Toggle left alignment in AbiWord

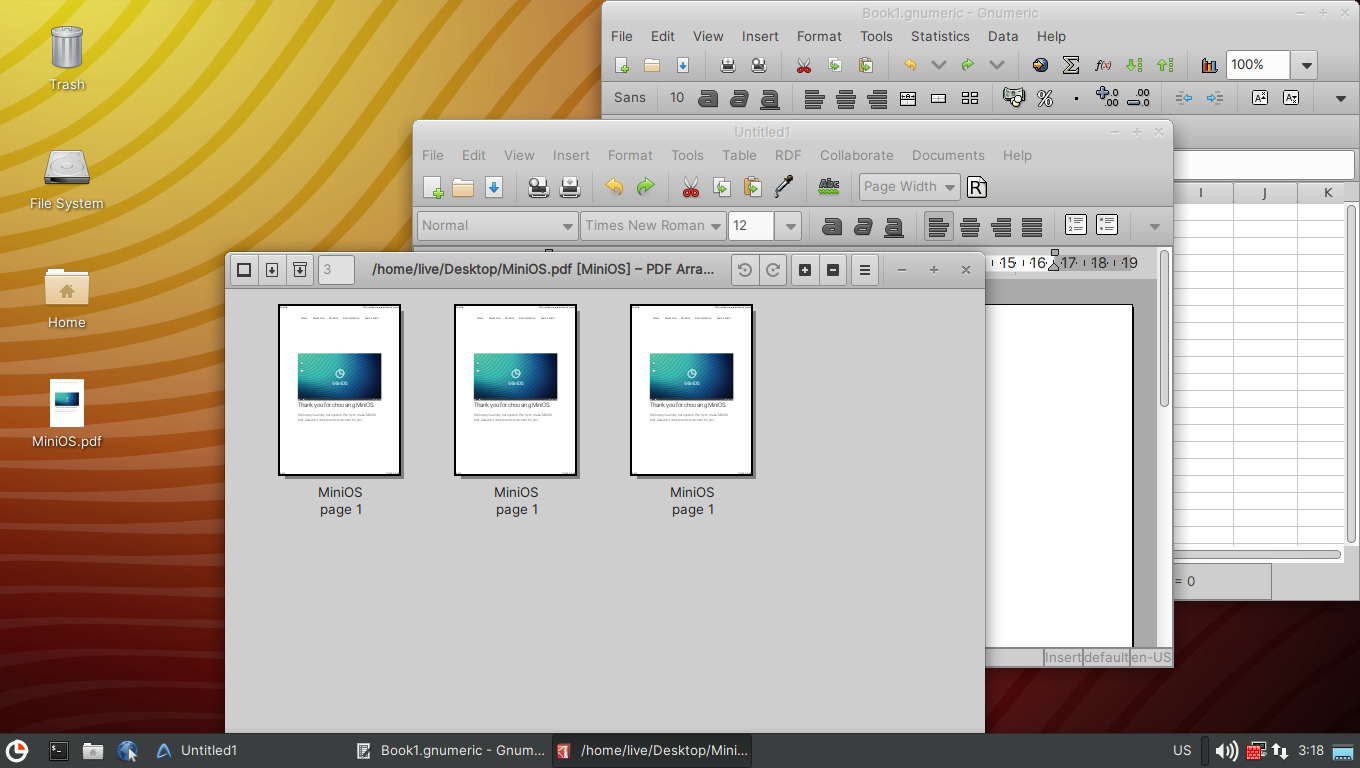(938, 226)
